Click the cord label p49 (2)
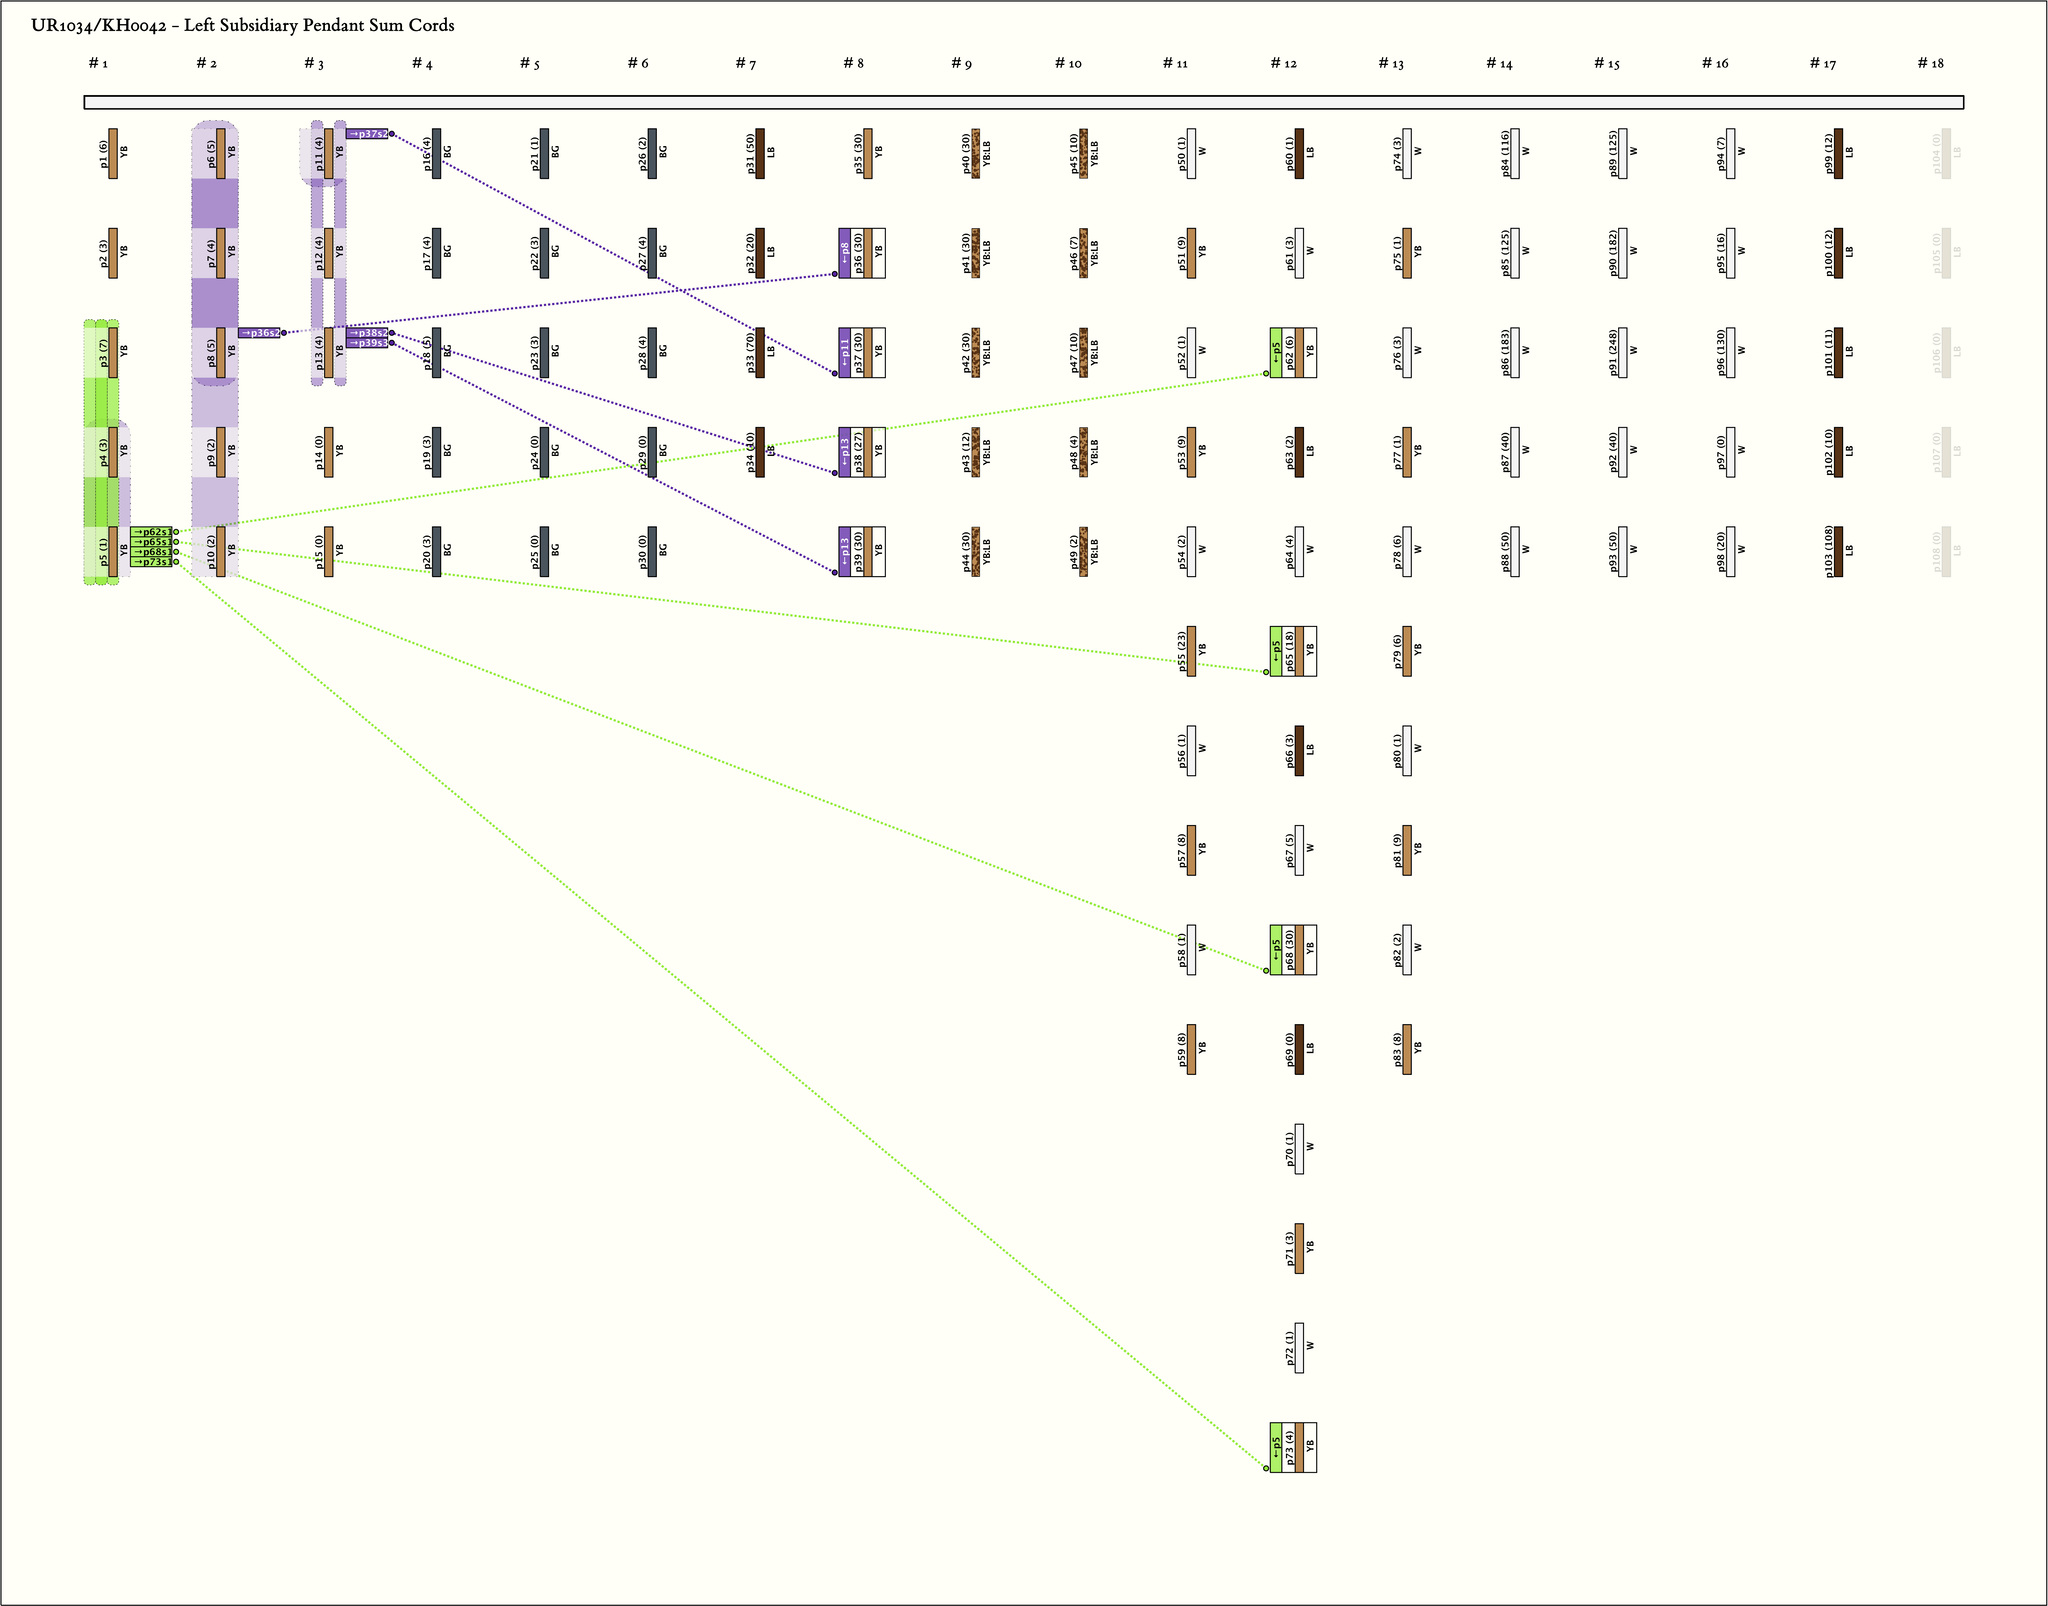 click(x=1075, y=552)
